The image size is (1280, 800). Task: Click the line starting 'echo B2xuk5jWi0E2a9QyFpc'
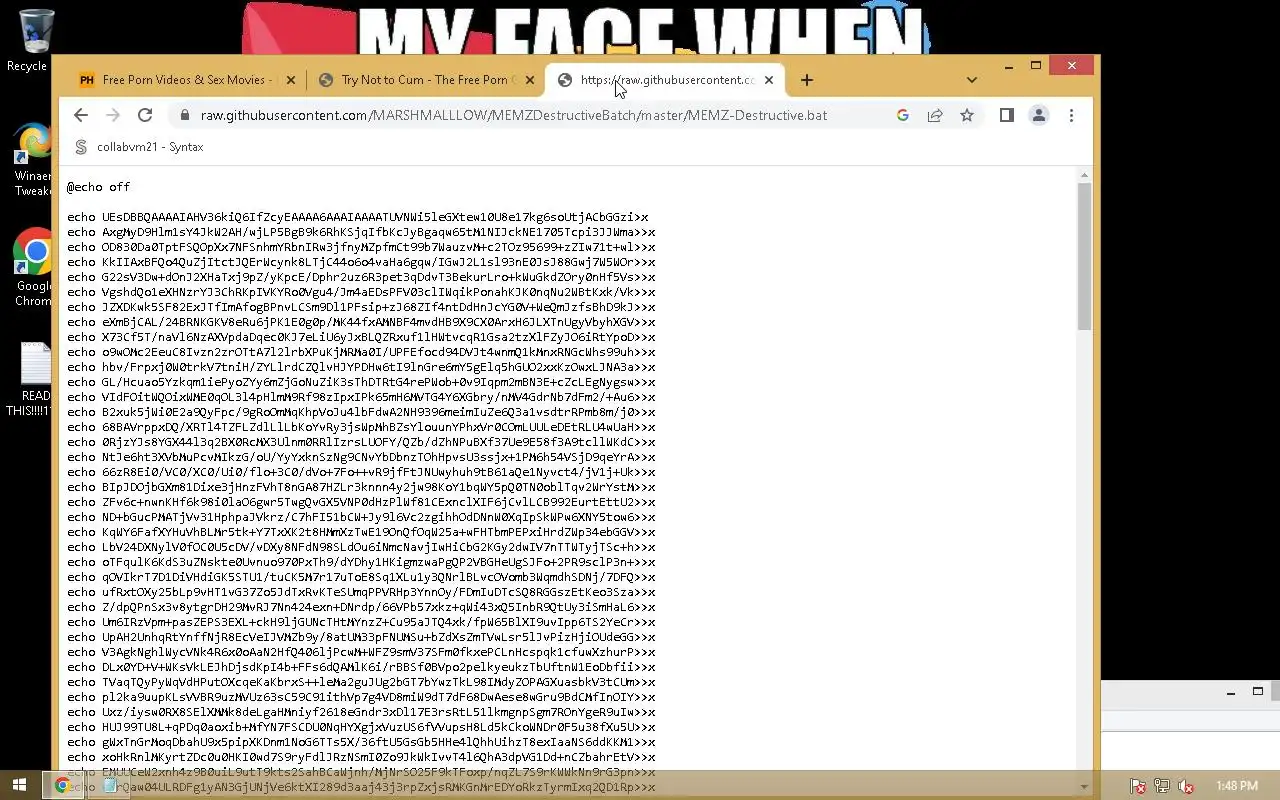(361, 412)
